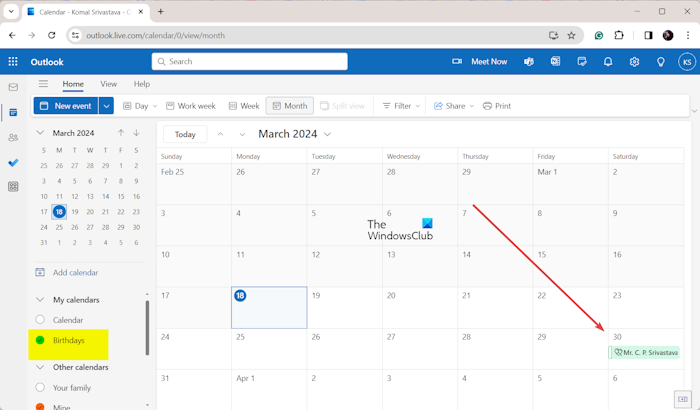The width and height of the screenshot is (700, 410).
Task: Go to next month in mini calendar
Action: point(136,133)
